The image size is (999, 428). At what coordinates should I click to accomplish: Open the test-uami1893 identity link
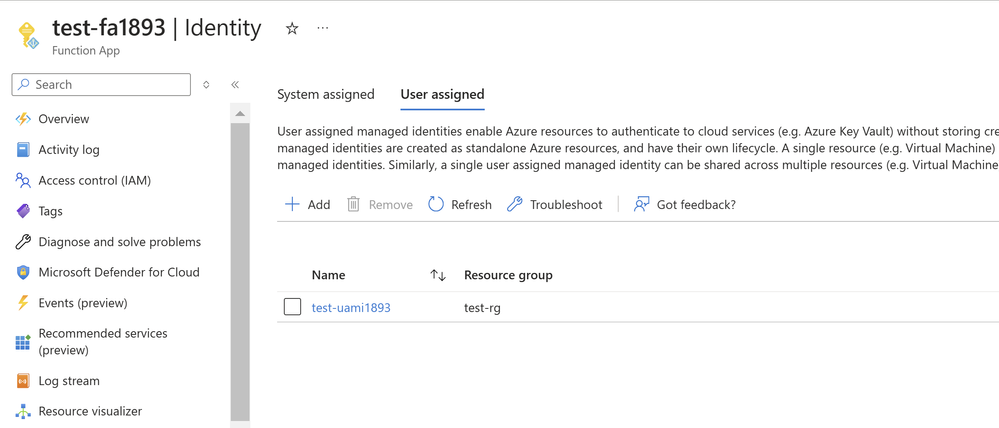[351, 308]
